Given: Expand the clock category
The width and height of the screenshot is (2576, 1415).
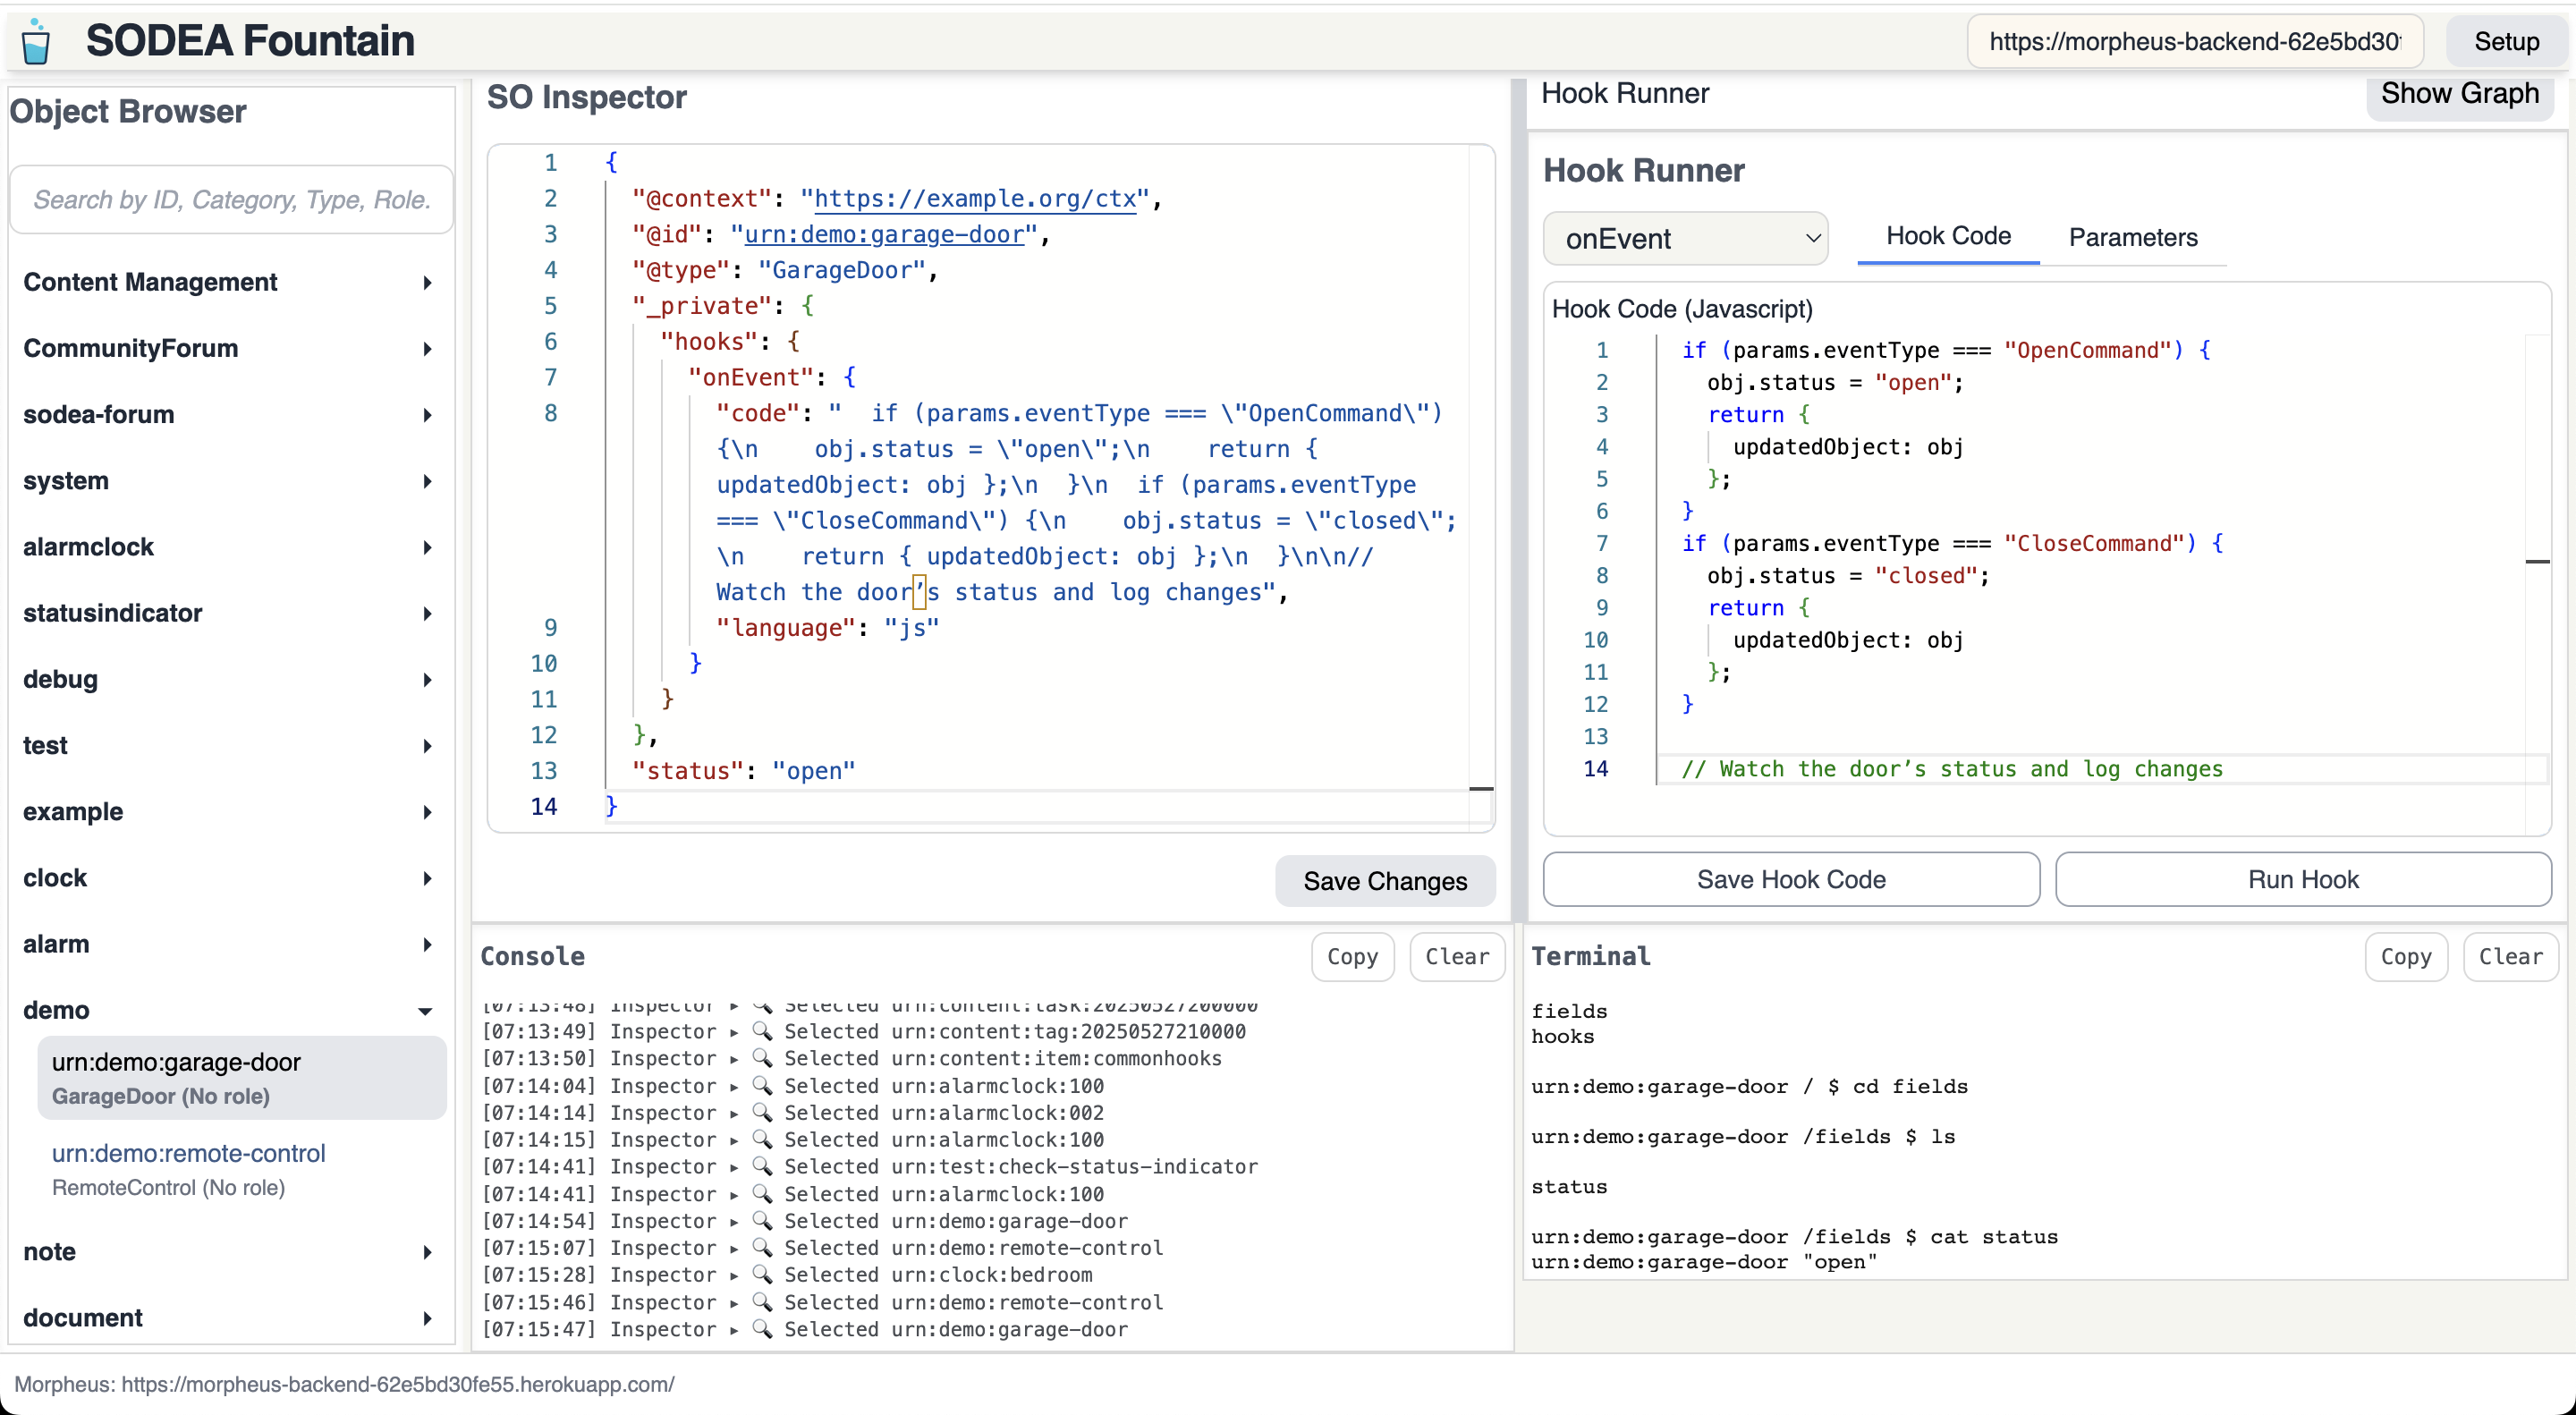Looking at the screenshot, I should pyautogui.click(x=230, y=878).
